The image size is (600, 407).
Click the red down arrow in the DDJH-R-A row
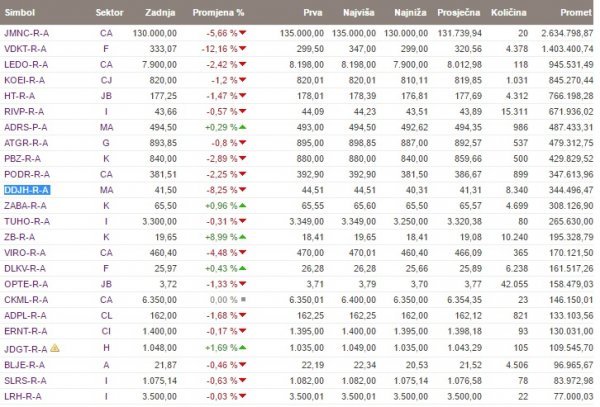pos(242,190)
